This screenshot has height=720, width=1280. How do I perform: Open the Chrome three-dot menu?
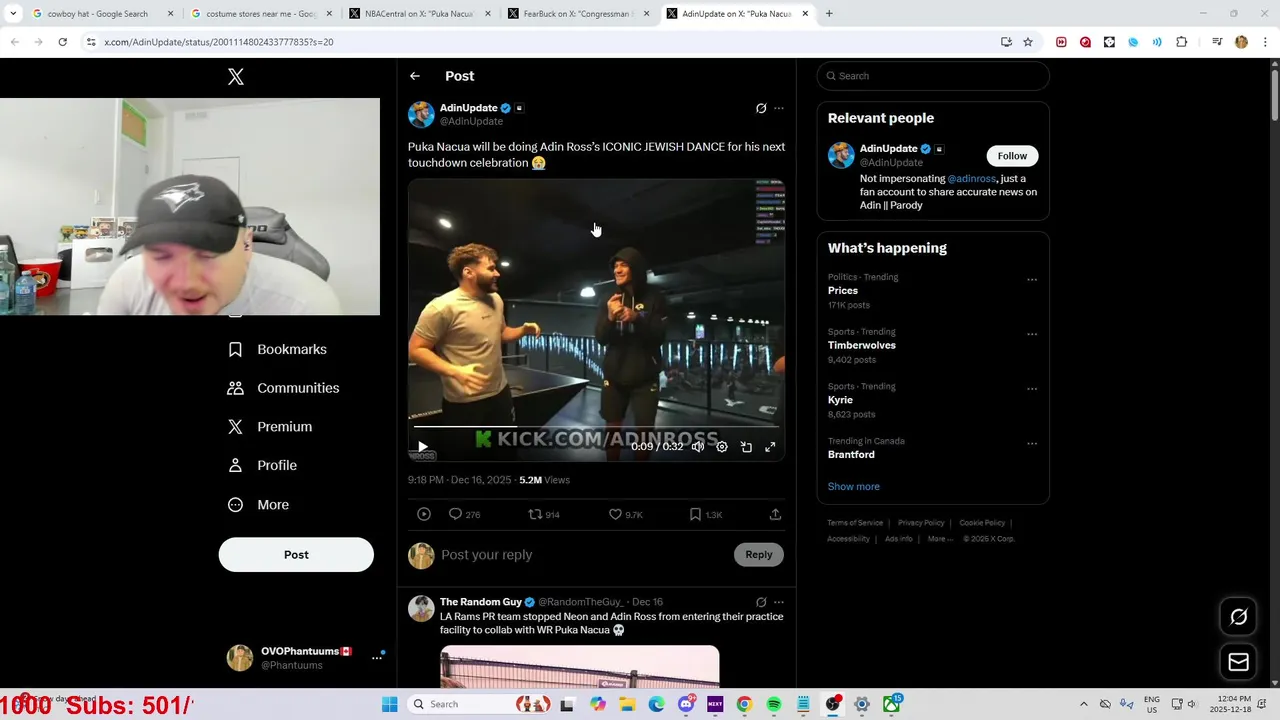click(x=1265, y=42)
